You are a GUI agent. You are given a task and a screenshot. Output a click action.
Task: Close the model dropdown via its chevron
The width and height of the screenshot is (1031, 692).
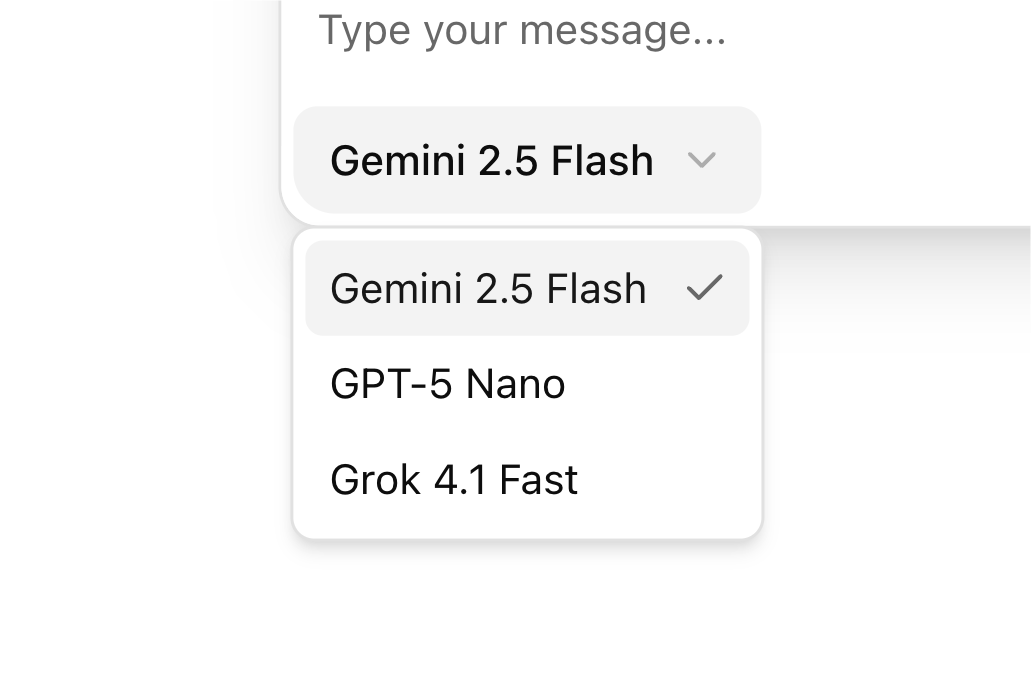click(702, 160)
